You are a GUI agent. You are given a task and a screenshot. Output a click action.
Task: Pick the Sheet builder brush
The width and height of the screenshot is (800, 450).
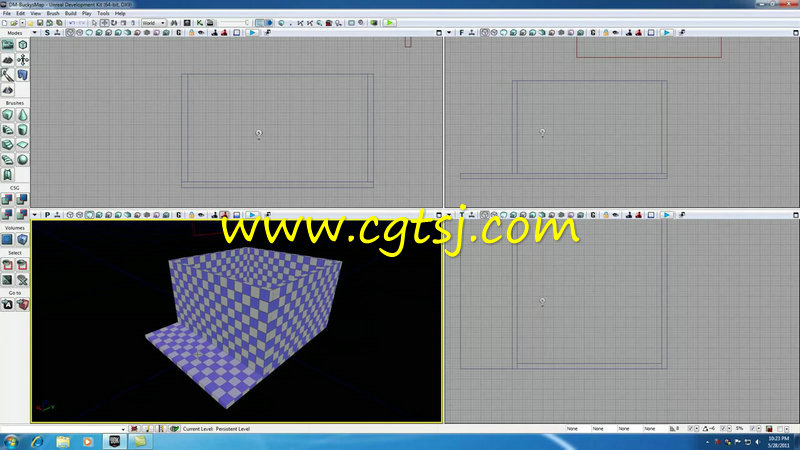[x=22, y=145]
